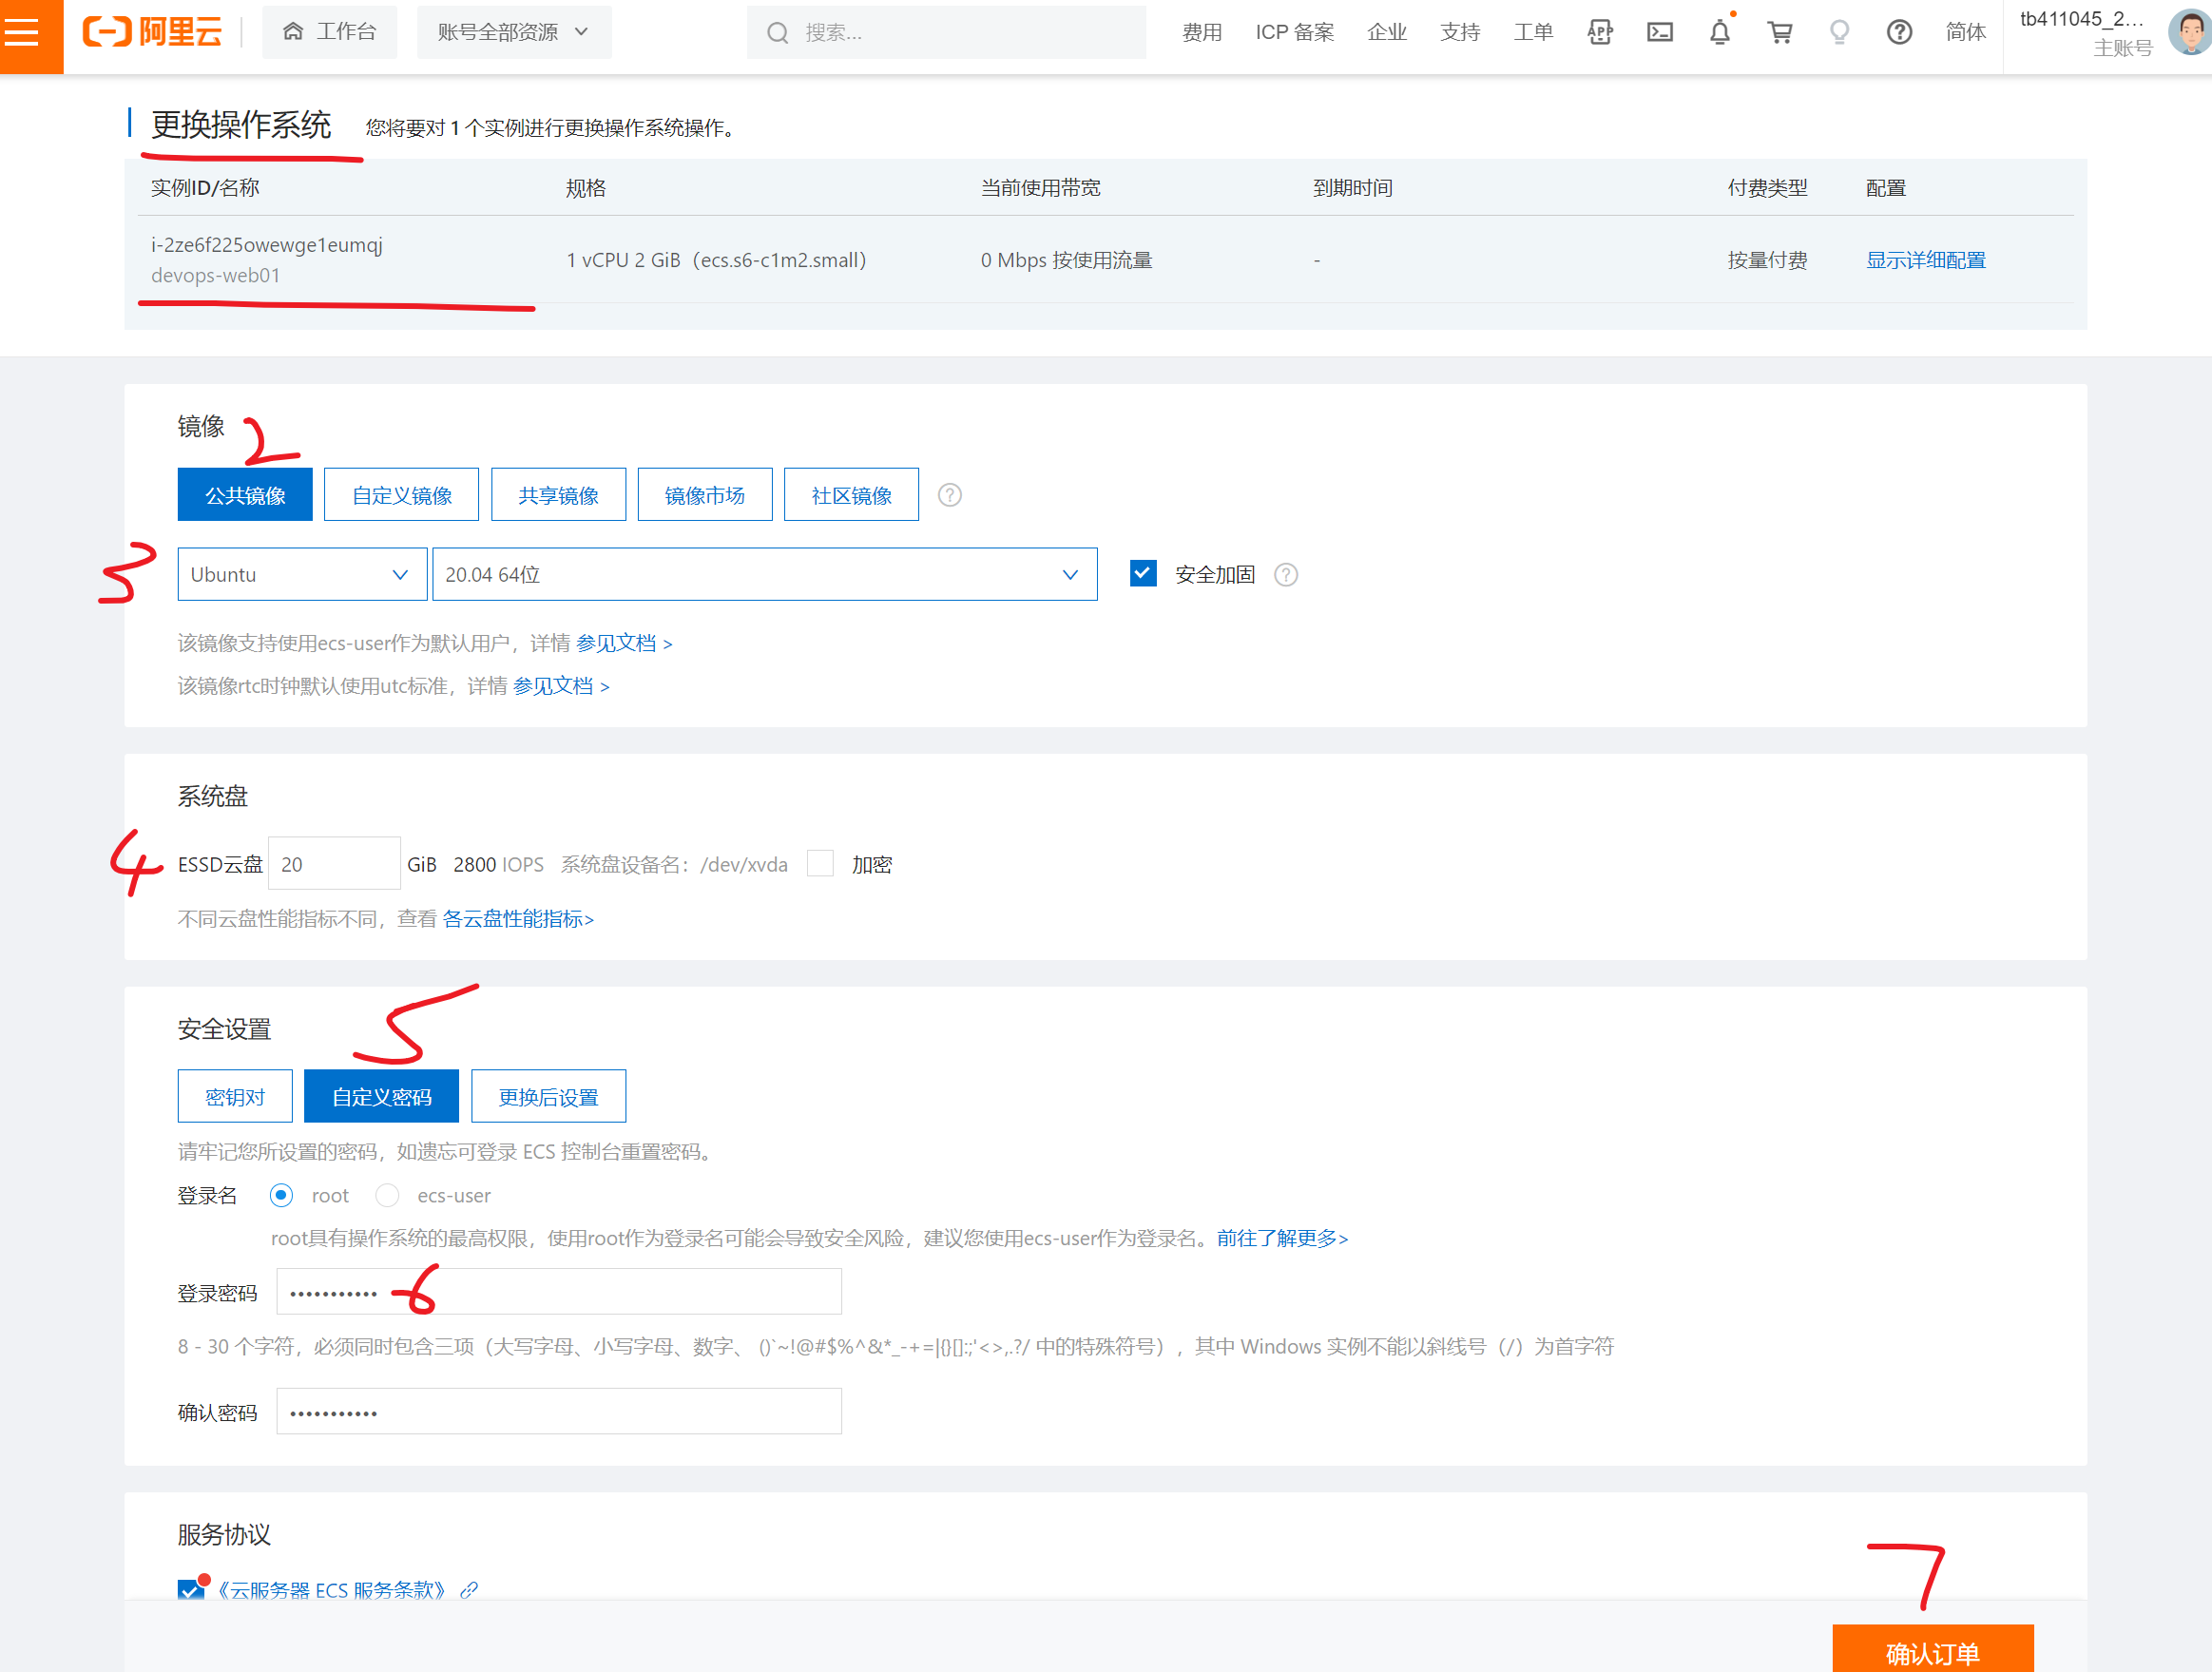This screenshot has width=2212, height=1672.
Task: Select ecs-user as login name
Action: click(388, 1195)
